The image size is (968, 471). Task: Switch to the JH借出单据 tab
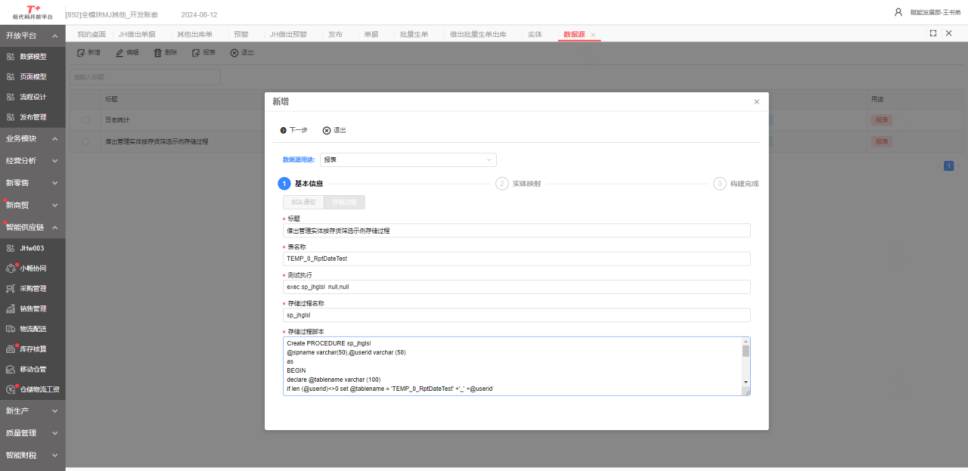(x=137, y=34)
